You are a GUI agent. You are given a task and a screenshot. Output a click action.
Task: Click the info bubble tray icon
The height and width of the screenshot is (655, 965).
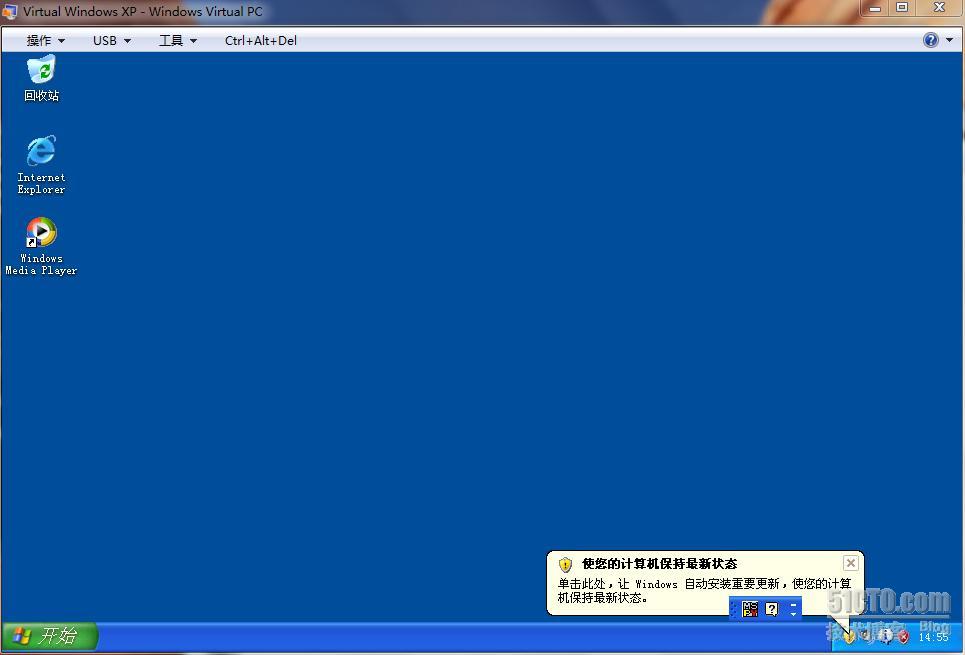coord(885,635)
